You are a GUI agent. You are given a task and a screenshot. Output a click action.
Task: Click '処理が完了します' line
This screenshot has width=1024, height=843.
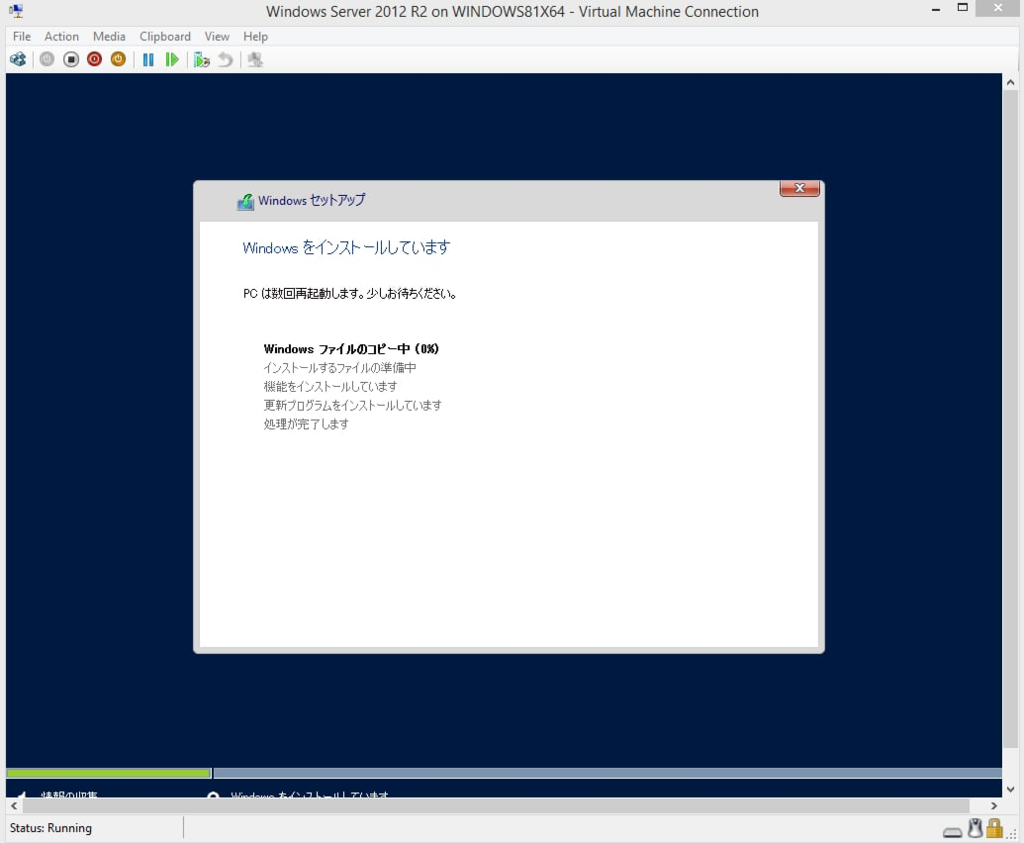(x=306, y=424)
